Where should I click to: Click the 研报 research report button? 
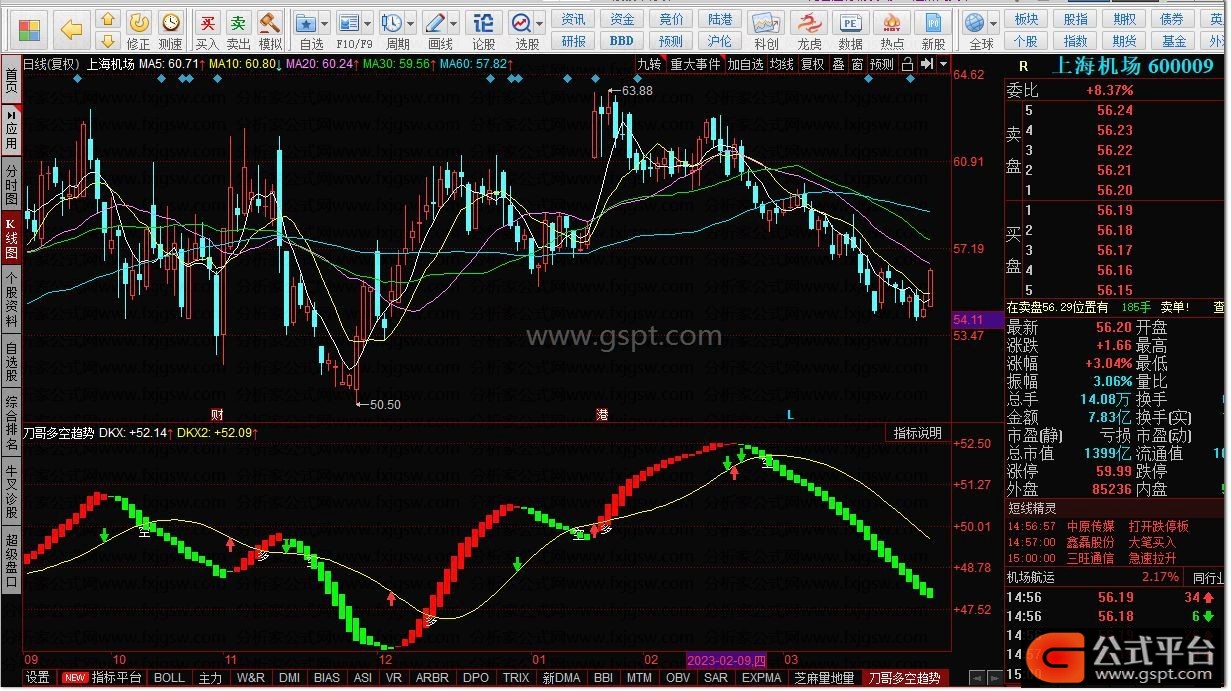[573, 41]
